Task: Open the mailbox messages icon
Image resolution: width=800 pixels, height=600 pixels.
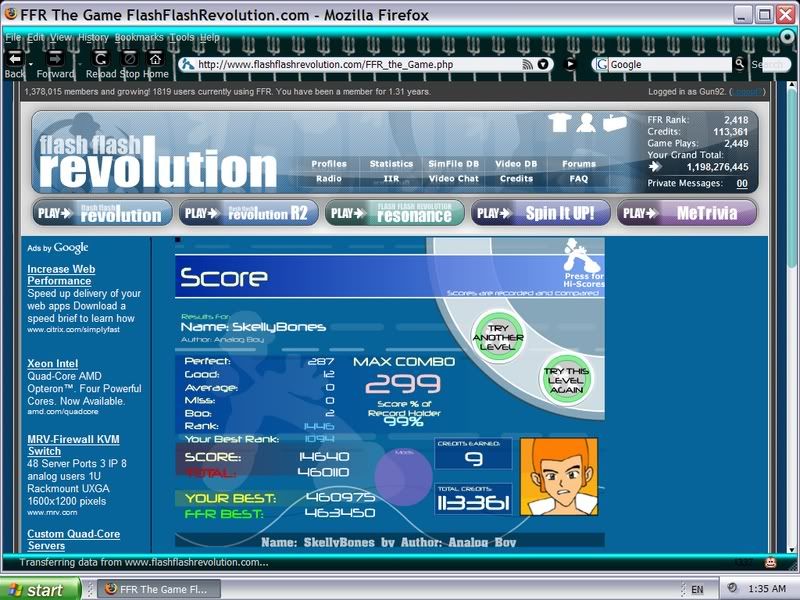Action: [x=613, y=125]
